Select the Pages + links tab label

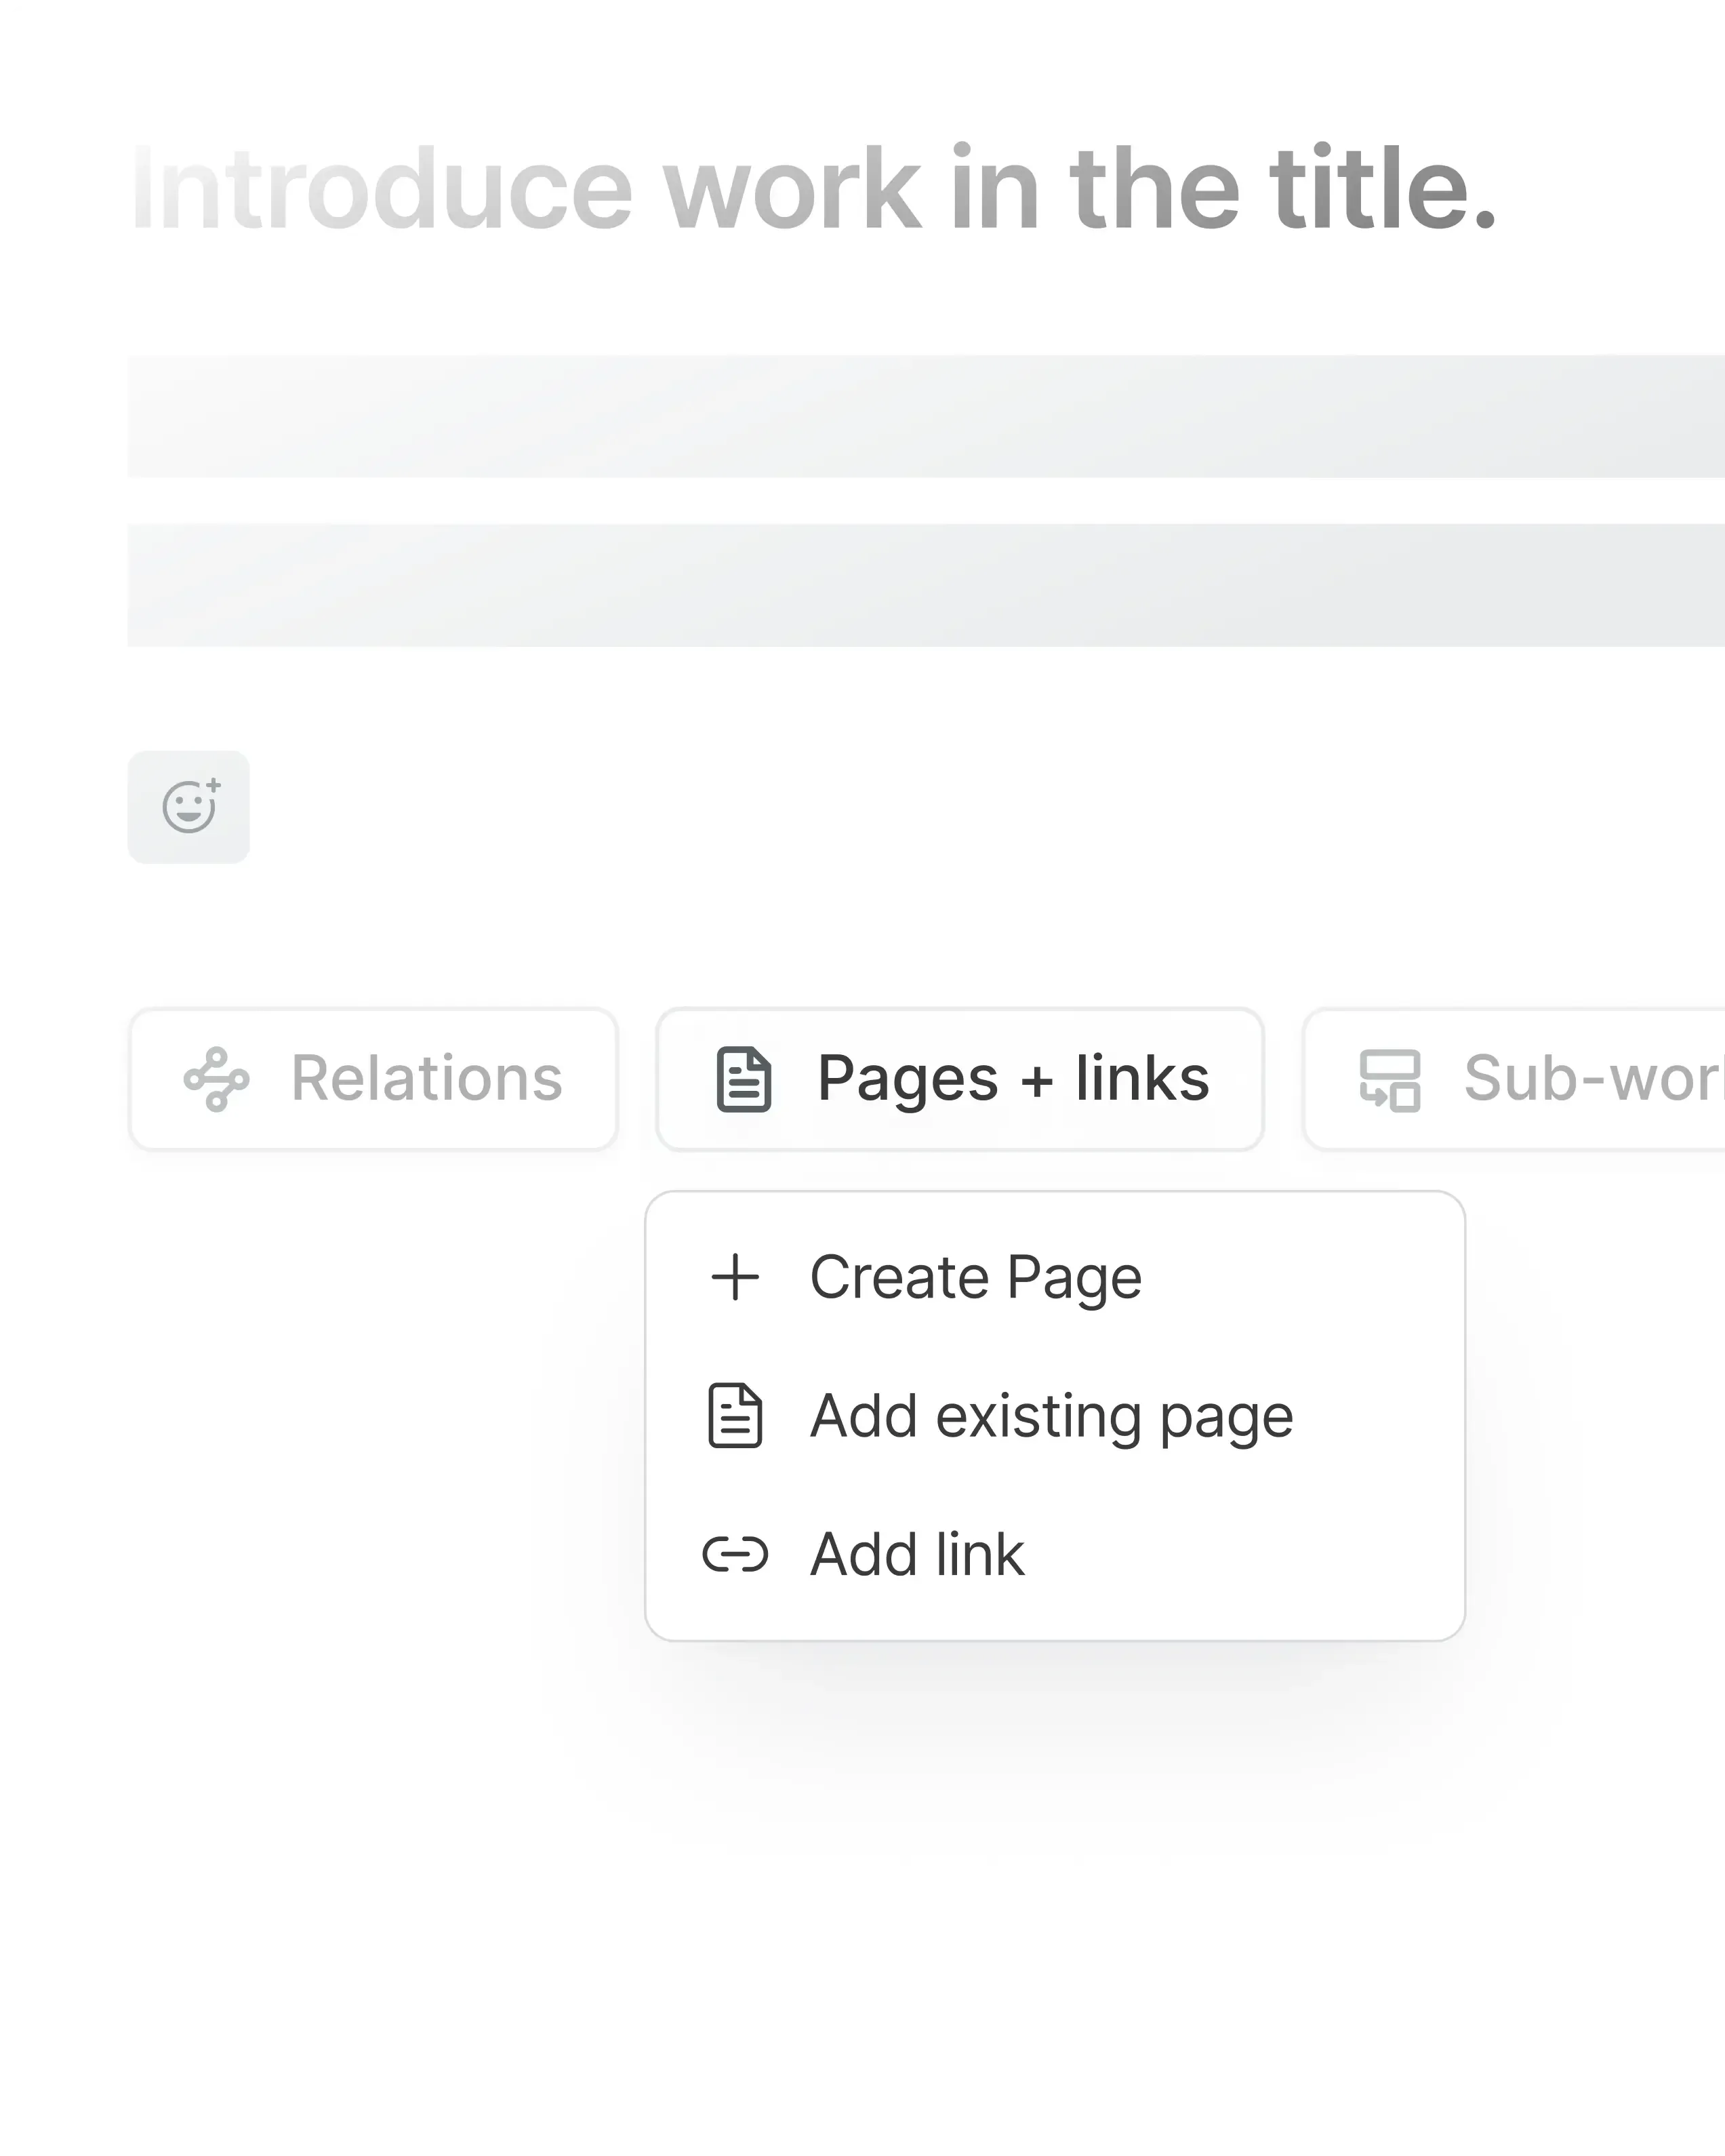click(1012, 1079)
